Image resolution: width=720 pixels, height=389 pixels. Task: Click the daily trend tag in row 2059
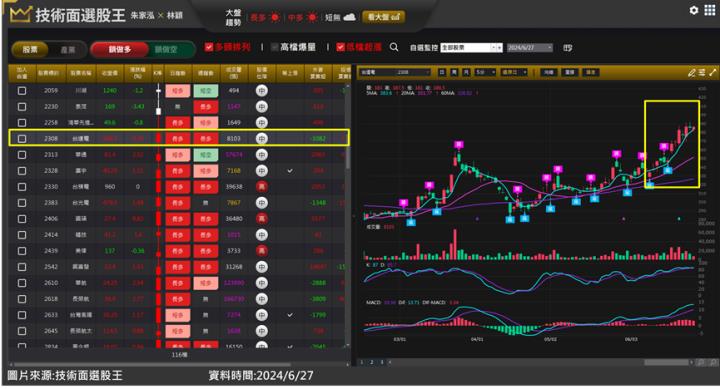(x=178, y=90)
